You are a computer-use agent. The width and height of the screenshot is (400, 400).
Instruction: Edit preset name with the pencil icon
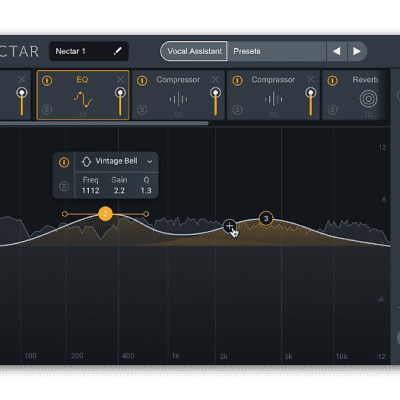tap(117, 51)
